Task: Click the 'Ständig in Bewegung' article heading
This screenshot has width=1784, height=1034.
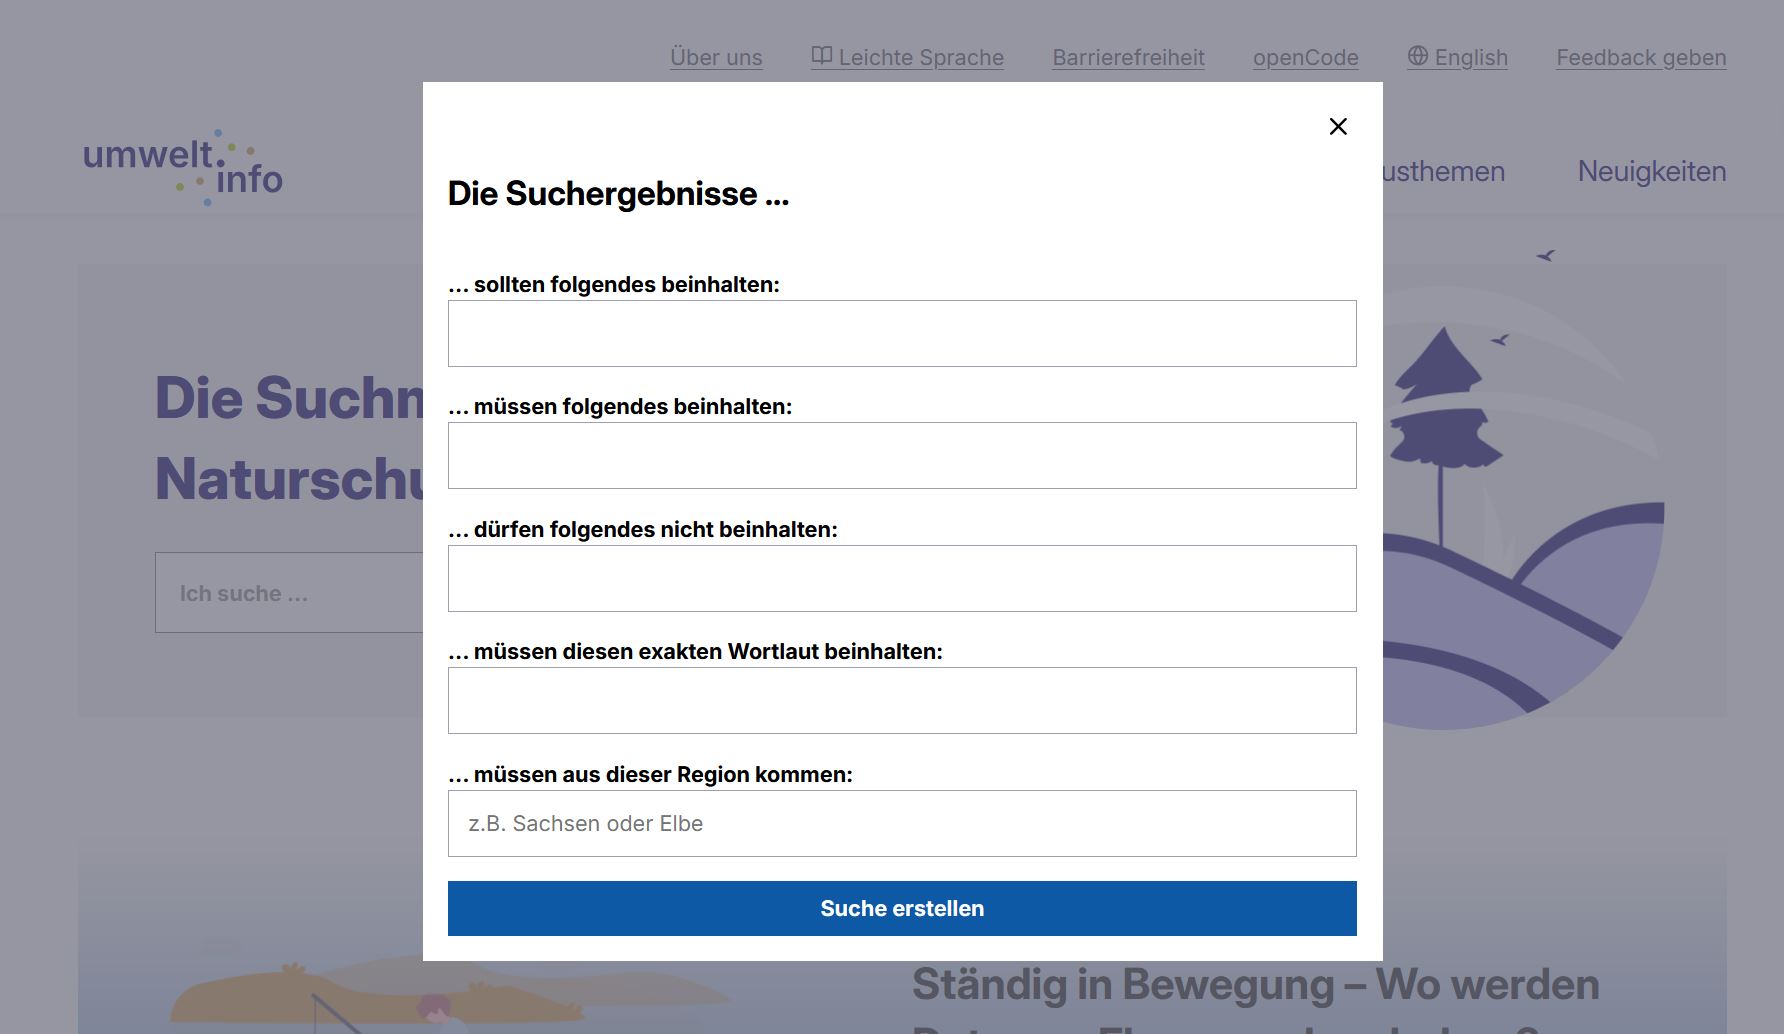Action: tap(1255, 985)
